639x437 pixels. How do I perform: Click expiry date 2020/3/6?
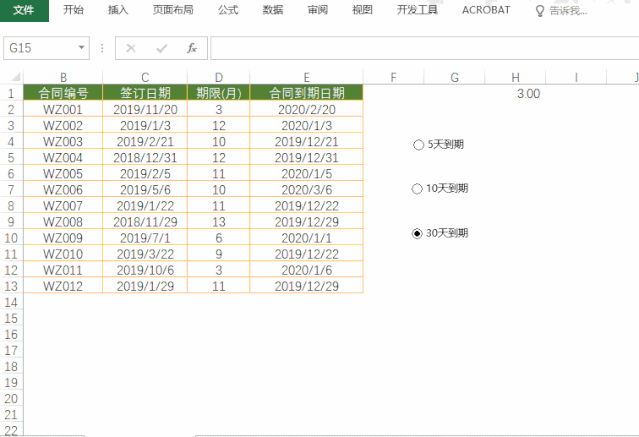click(306, 190)
